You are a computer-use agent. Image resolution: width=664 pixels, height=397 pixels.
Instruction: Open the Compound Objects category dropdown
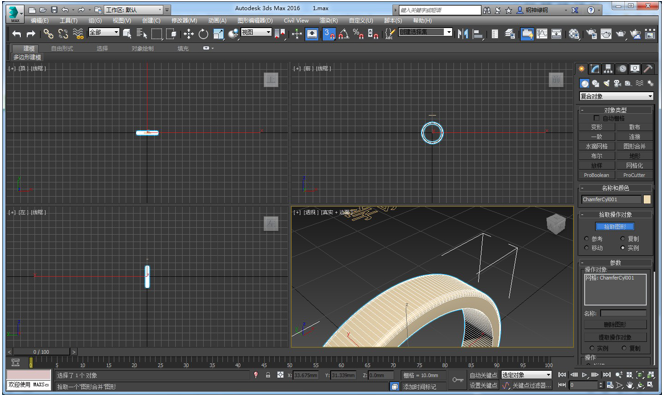(616, 96)
